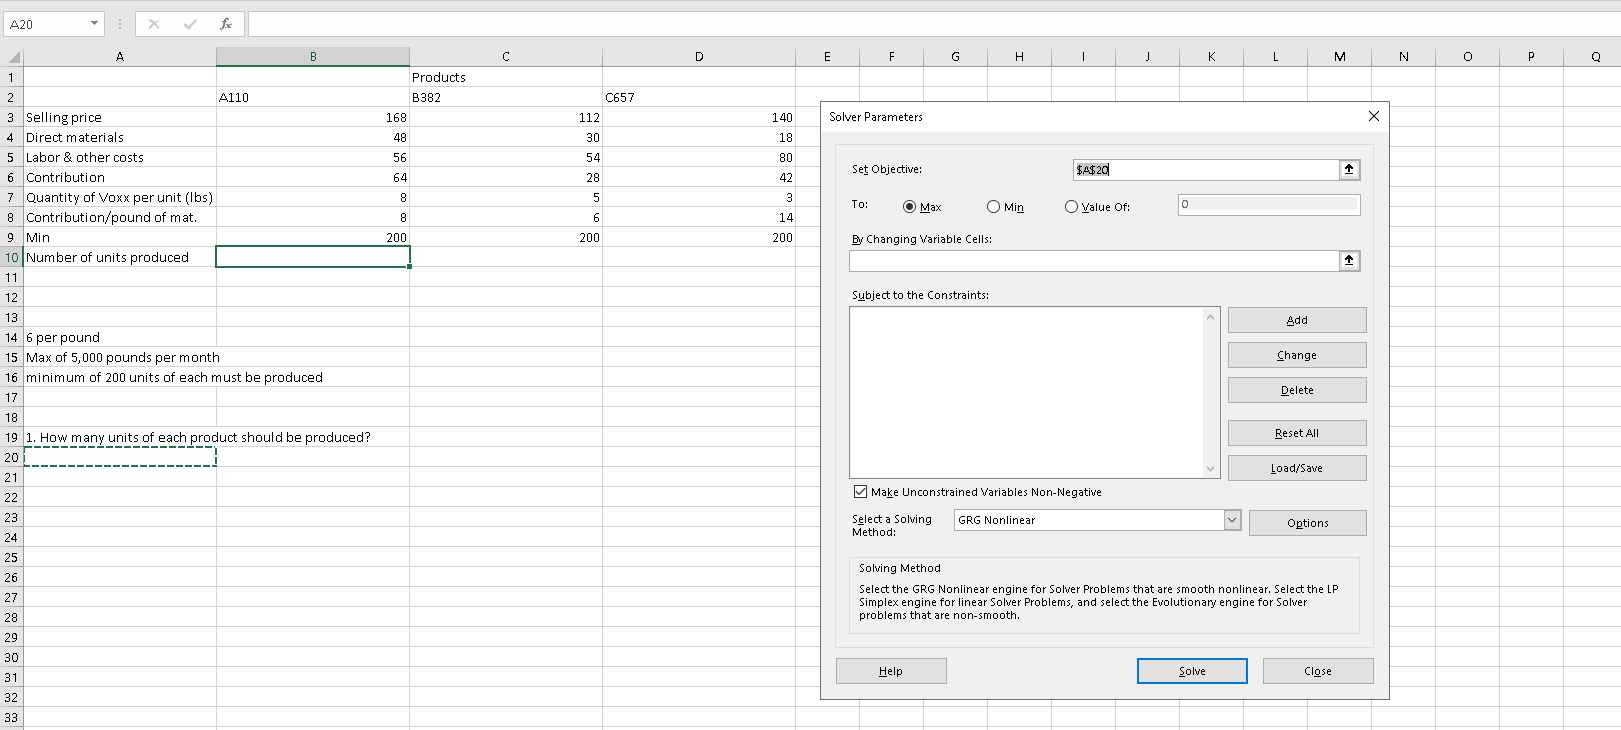
Task: Click the Changing Variable Cells range selector icon
Action: pyautogui.click(x=1349, y=261)
